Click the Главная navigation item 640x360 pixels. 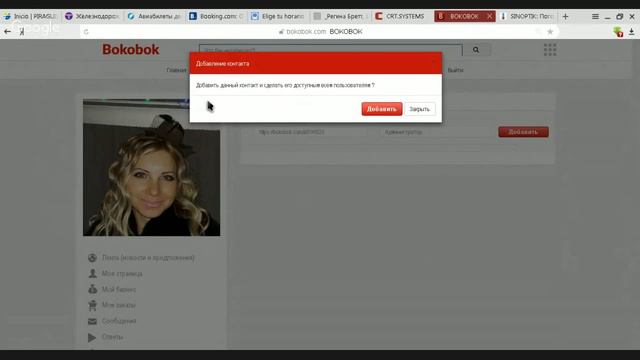coord(176,70)
